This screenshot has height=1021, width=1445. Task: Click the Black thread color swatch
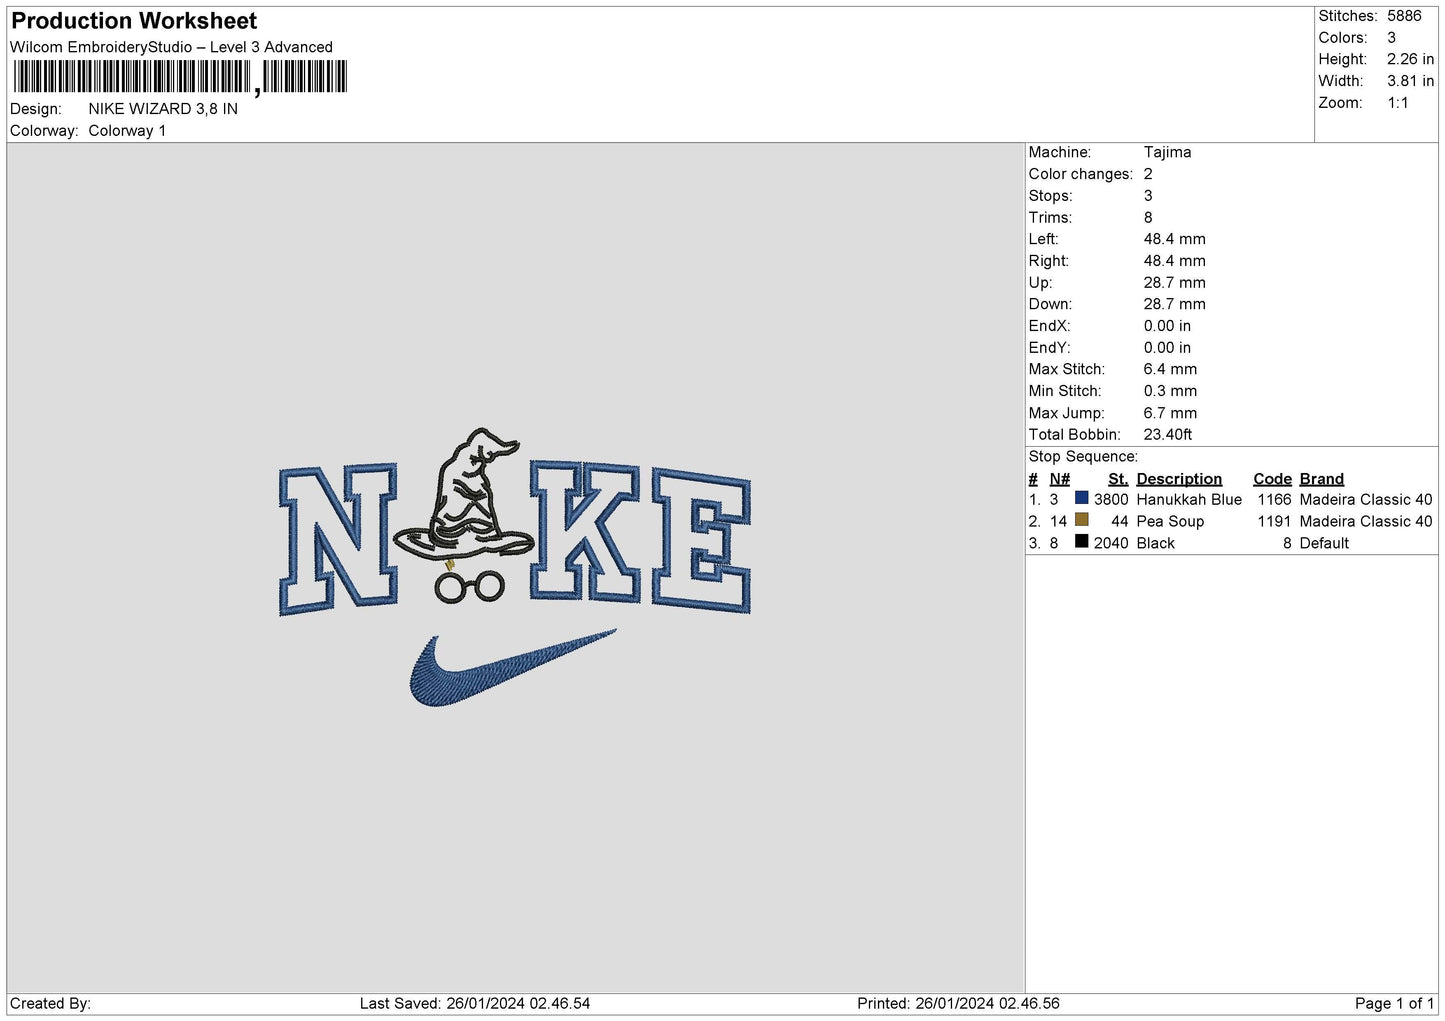(x=1081, y=542)
